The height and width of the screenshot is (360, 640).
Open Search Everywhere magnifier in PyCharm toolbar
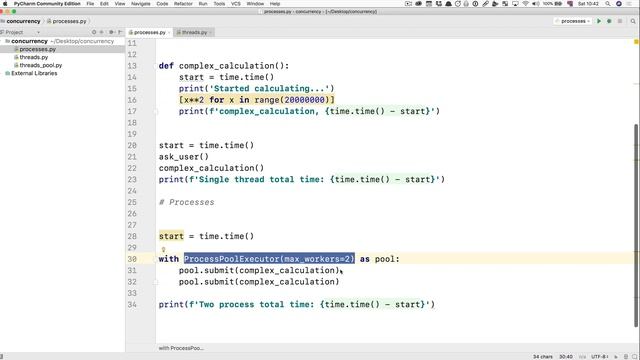click(x=633, y=21)
